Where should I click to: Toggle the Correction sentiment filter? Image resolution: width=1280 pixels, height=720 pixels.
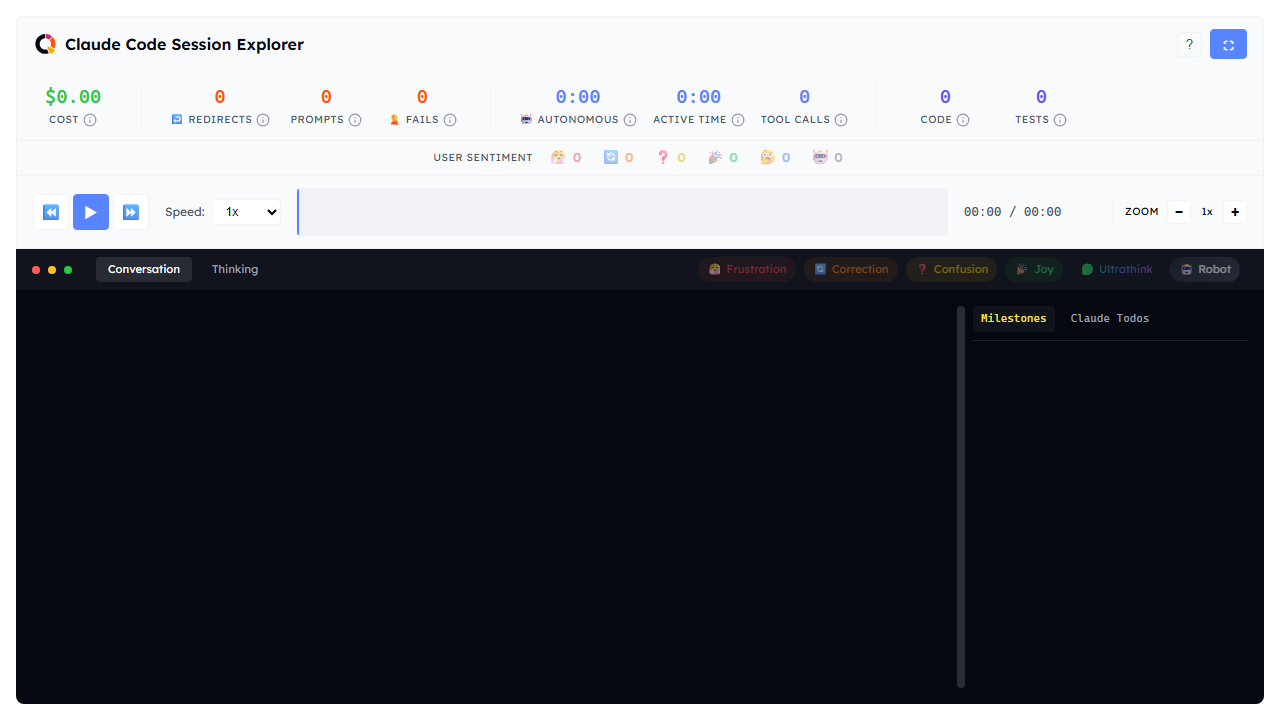[850, 269]
